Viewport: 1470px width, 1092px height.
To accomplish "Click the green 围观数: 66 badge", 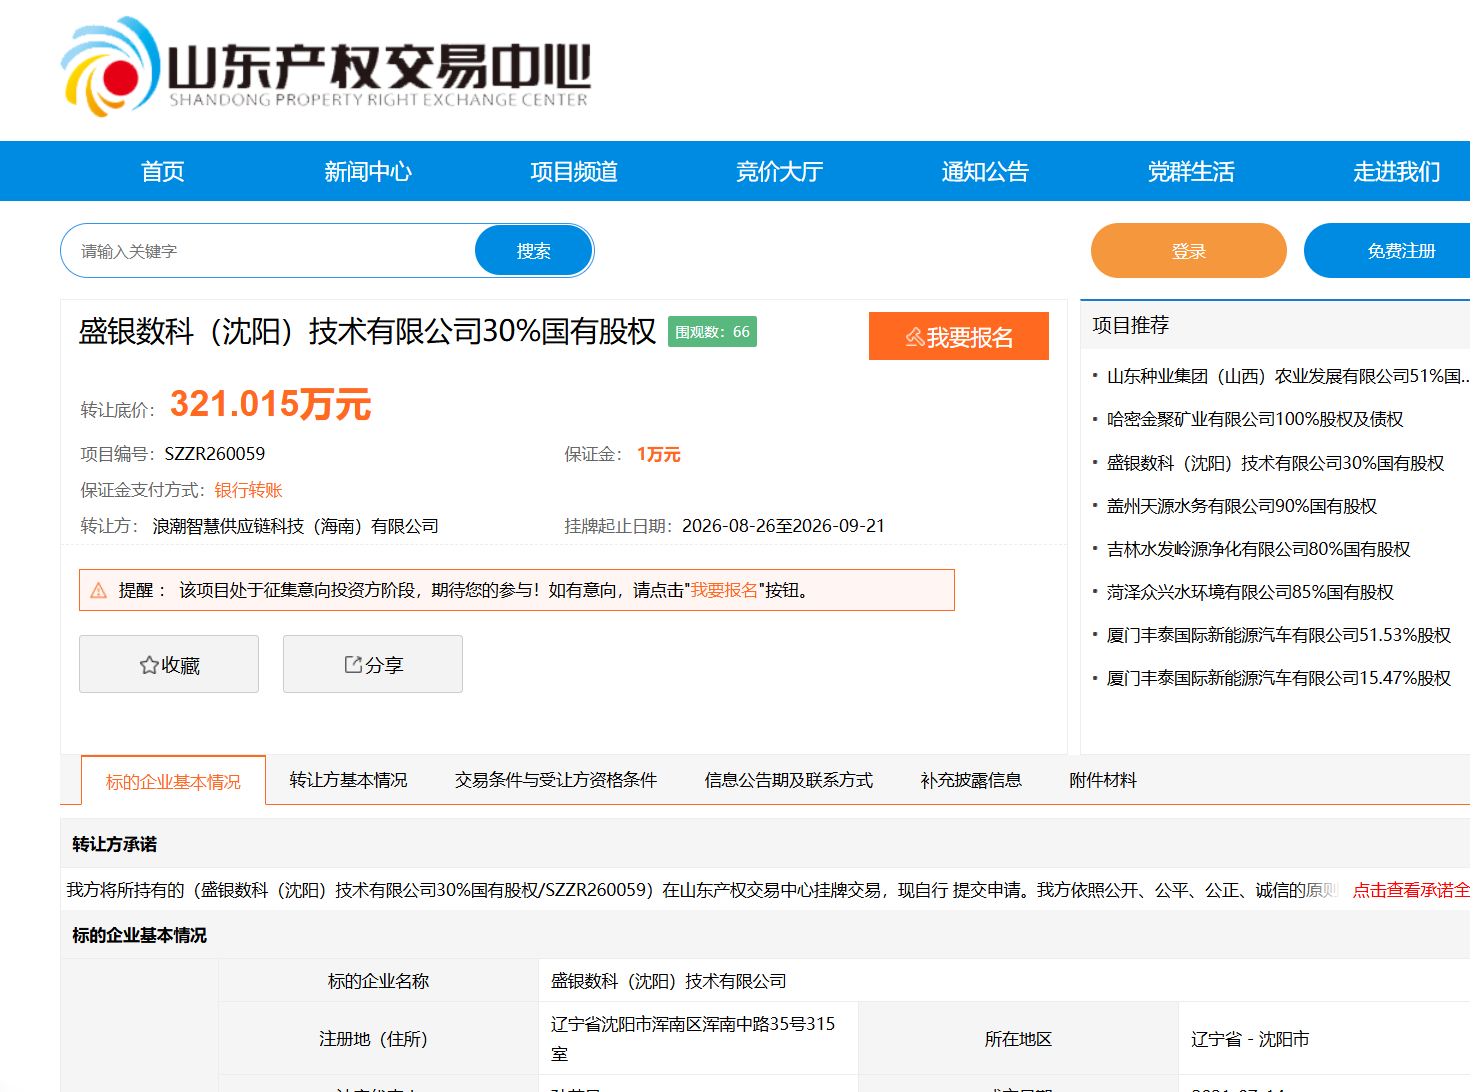I will [x=712, y=332].
